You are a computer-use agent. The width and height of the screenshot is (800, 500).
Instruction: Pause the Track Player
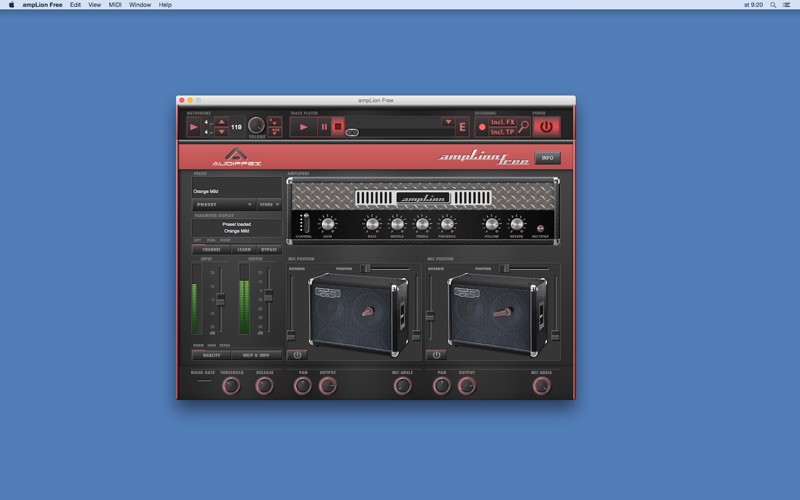point(324,127)
